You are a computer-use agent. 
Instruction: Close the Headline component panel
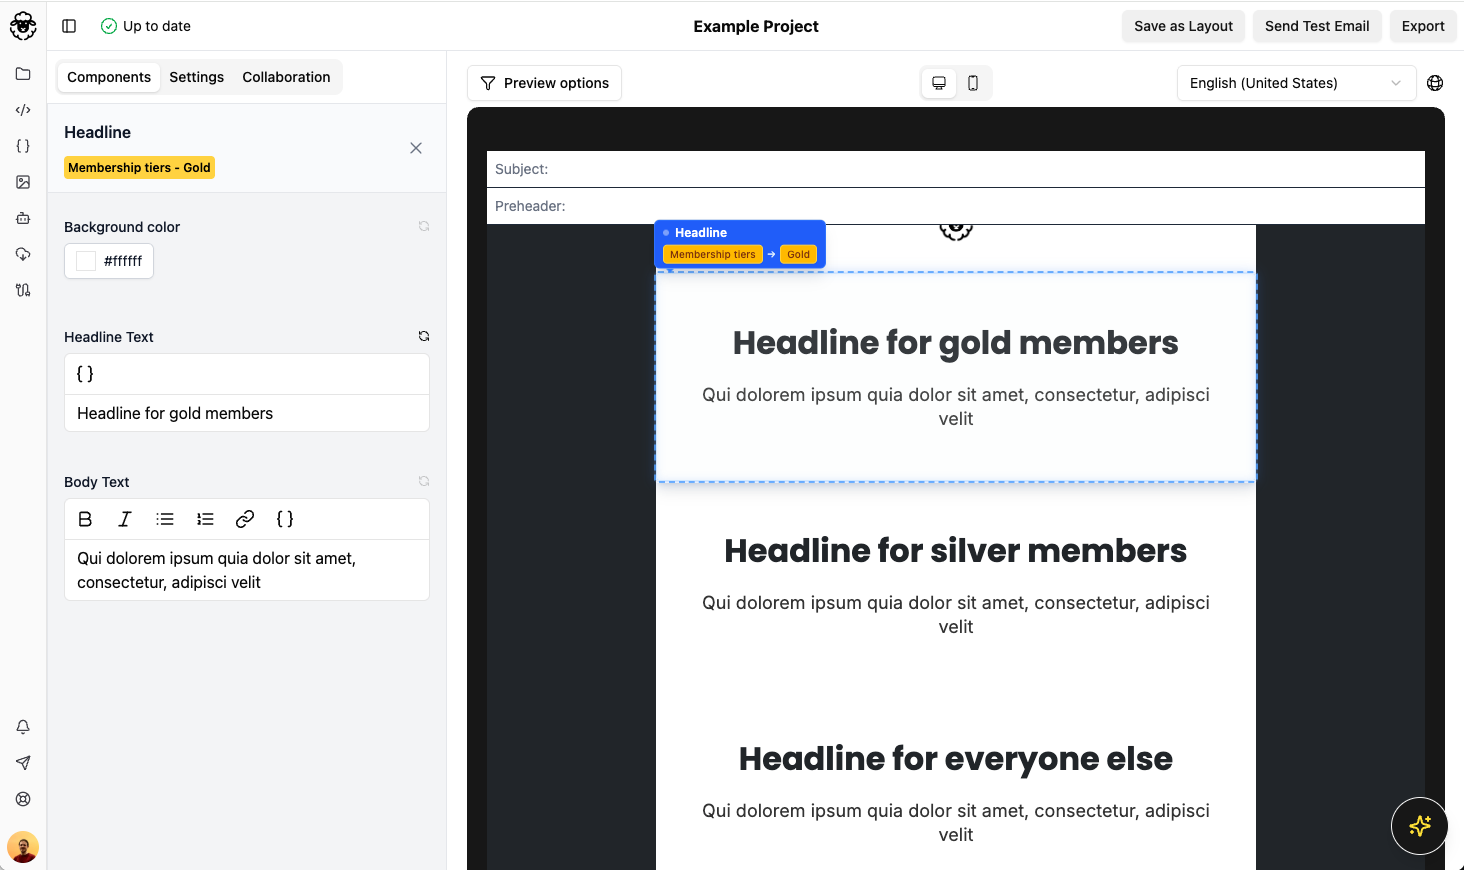[x=416, y=148]
